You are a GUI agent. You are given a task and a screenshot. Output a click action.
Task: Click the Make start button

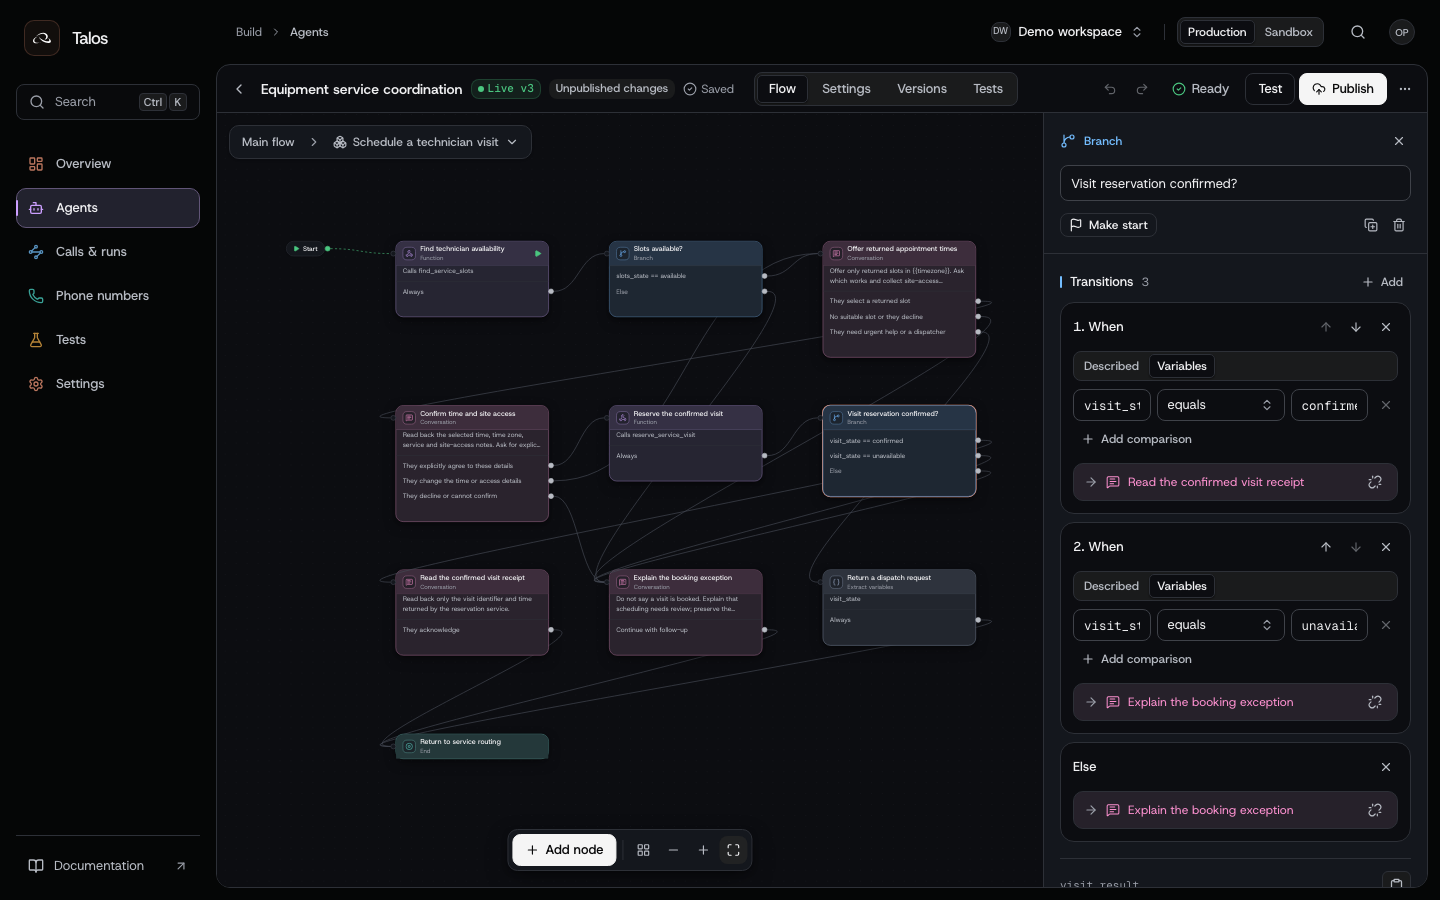1108,225
